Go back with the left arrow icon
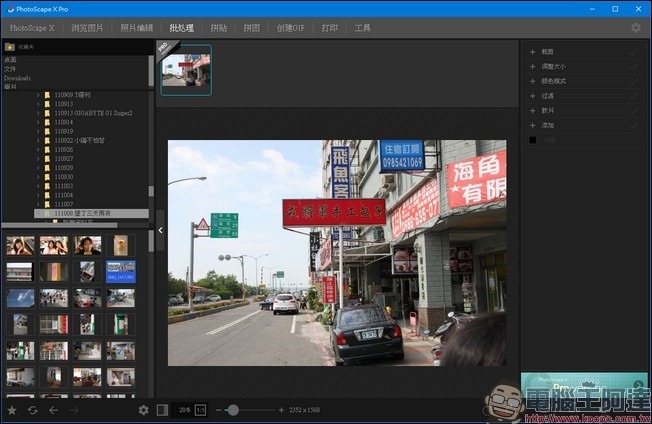This screenshot has height=424, width=652. coord(53,410)
